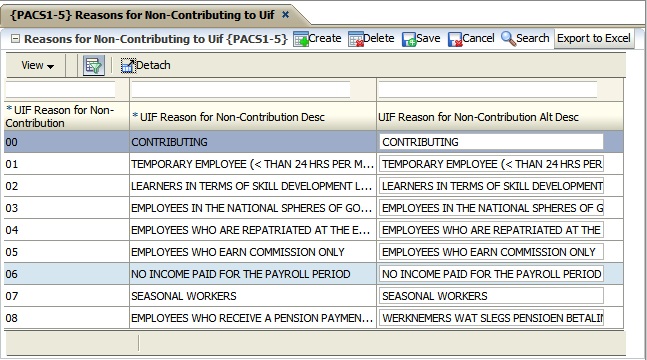Click TEMPORARY EMPLOYEE description cell

[x=253, y=164]
